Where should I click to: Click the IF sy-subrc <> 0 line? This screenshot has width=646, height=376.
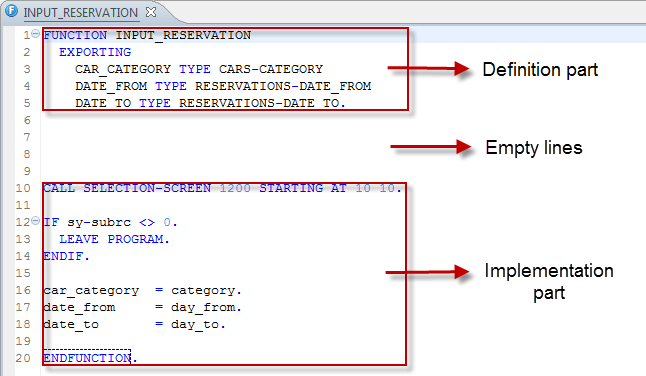point(110,222)
